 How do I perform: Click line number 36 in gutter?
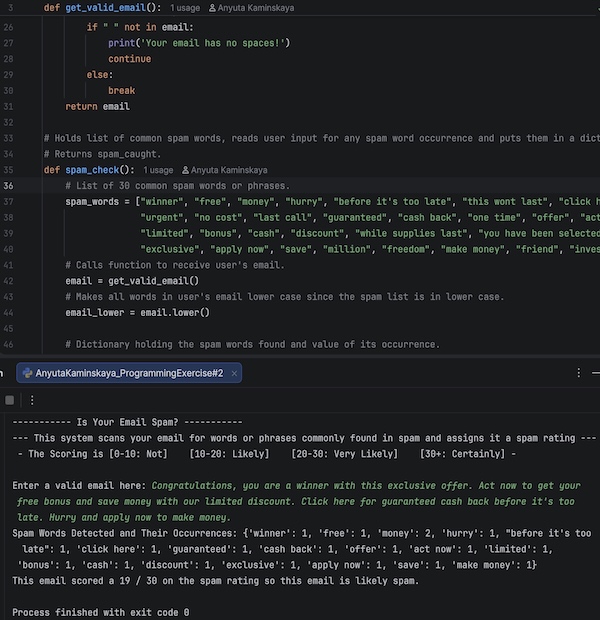tap(8, 185)
